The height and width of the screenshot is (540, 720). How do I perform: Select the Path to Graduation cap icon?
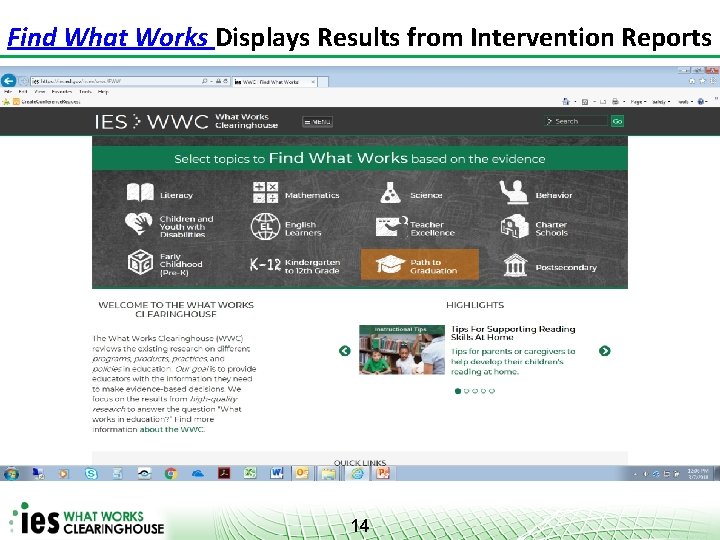point(390,264)
